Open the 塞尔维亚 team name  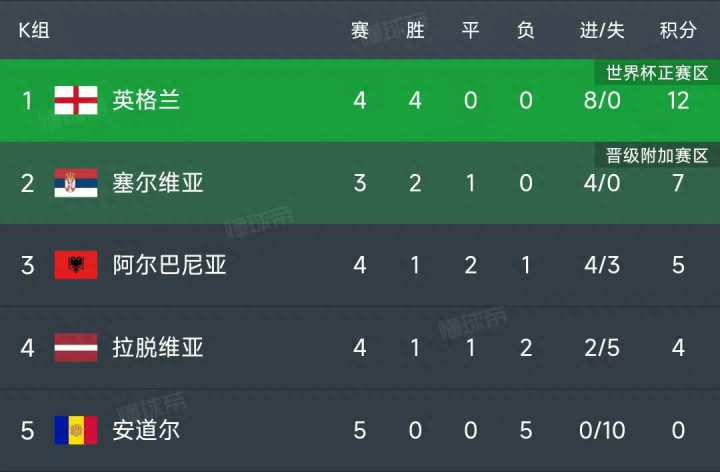click(x=158, y=183)
